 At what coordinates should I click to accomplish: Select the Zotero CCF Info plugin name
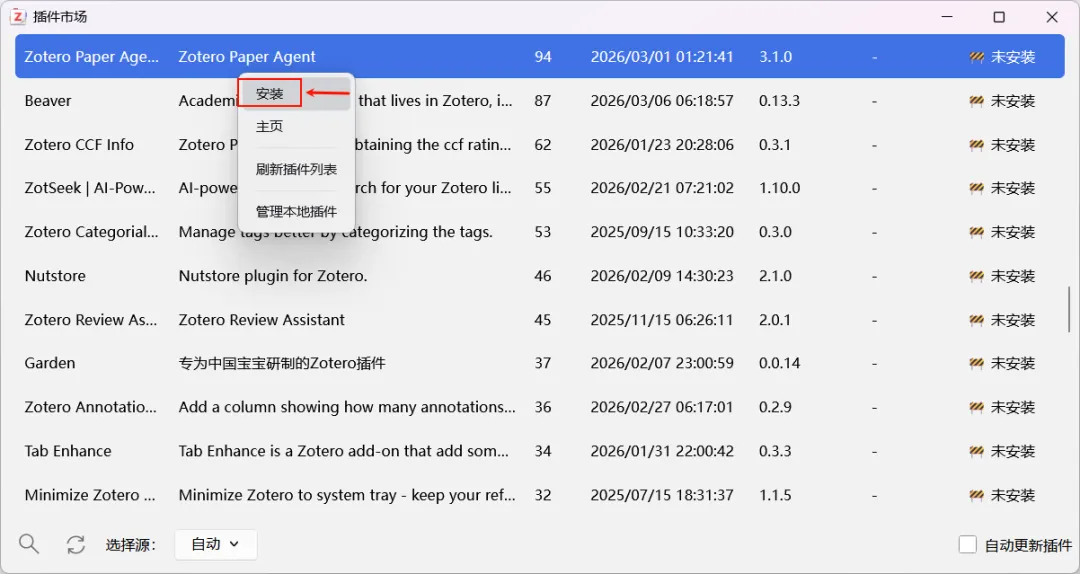coord(79,145)
